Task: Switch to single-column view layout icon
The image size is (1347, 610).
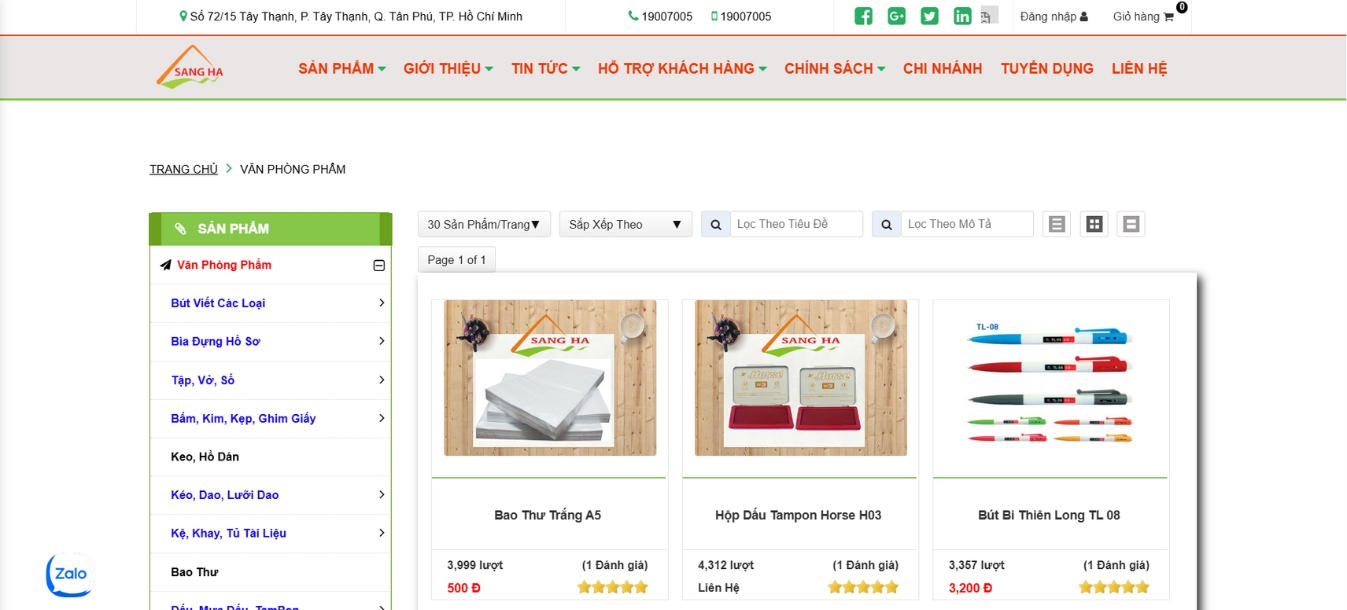Action: click(1131, 224)
